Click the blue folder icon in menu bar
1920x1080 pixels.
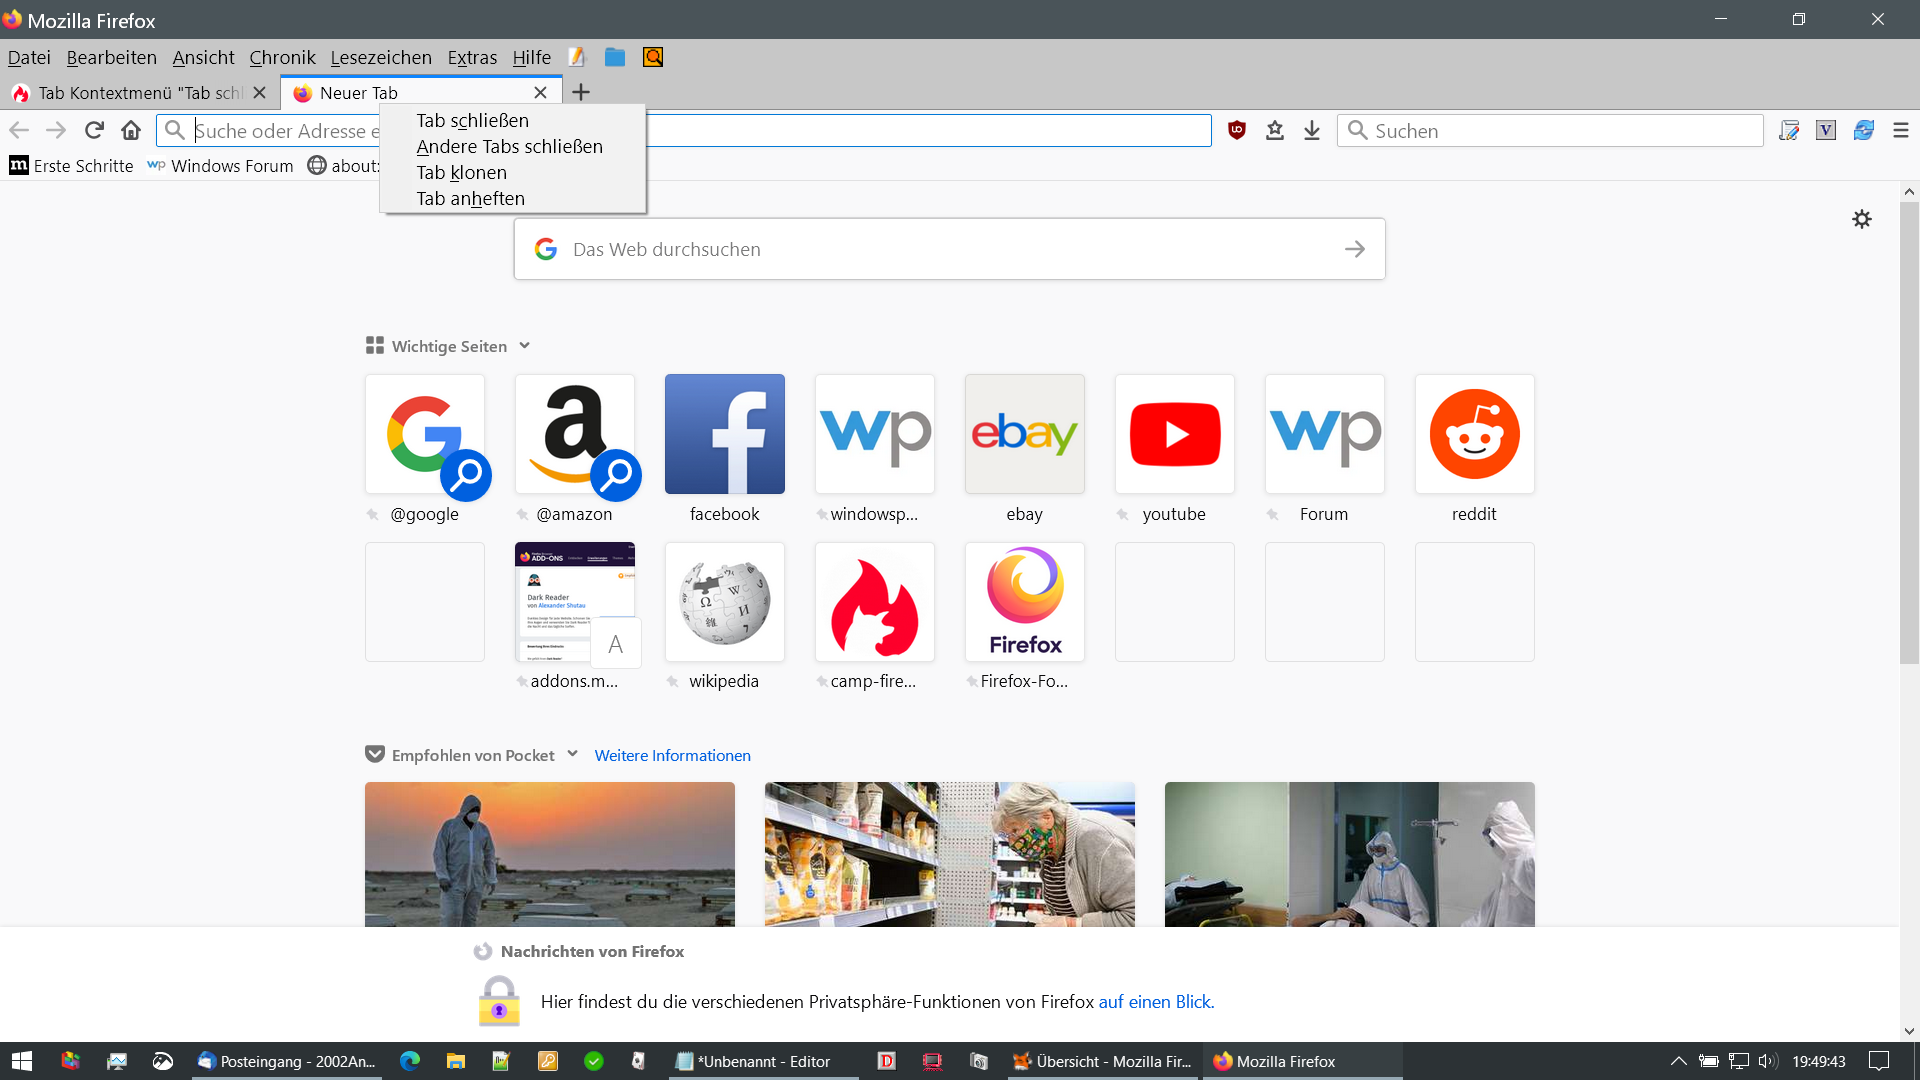(615, 57)
